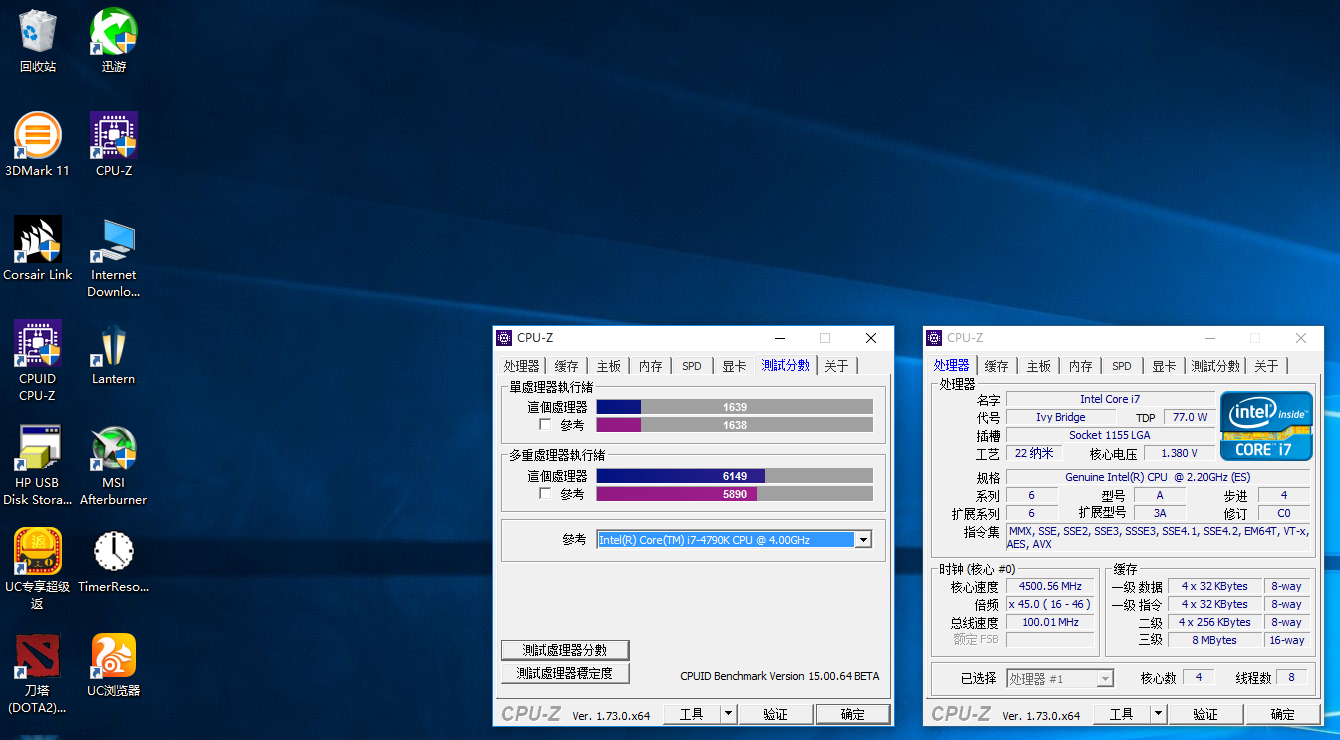The width and height of the screenshot is (1340, 740).
Task: Select the Internet Download desktop shortcut
Action: click(x=114, y=257)
